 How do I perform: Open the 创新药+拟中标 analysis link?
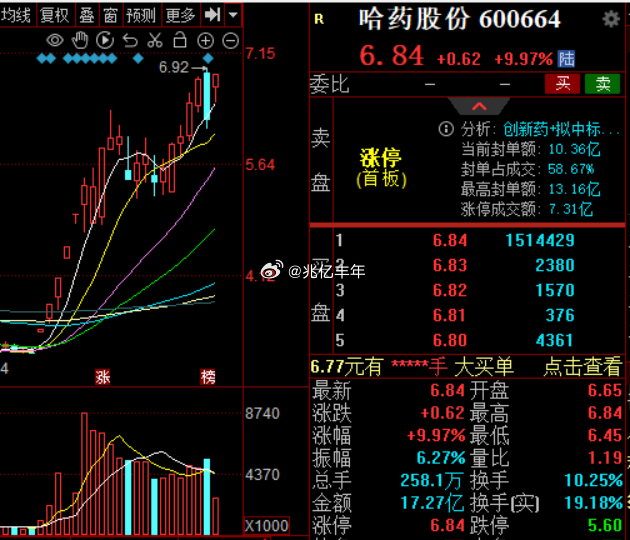click(x=561, y=129)
